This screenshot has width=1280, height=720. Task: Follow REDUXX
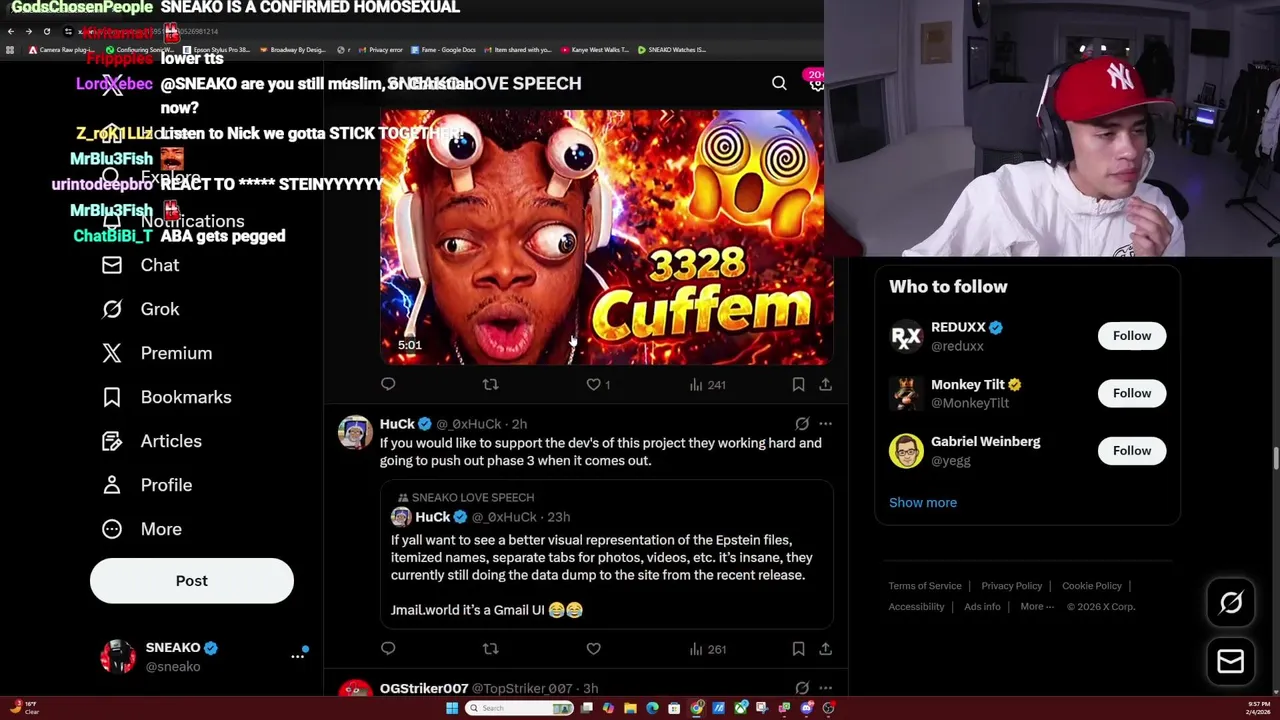coord(1132,336)
